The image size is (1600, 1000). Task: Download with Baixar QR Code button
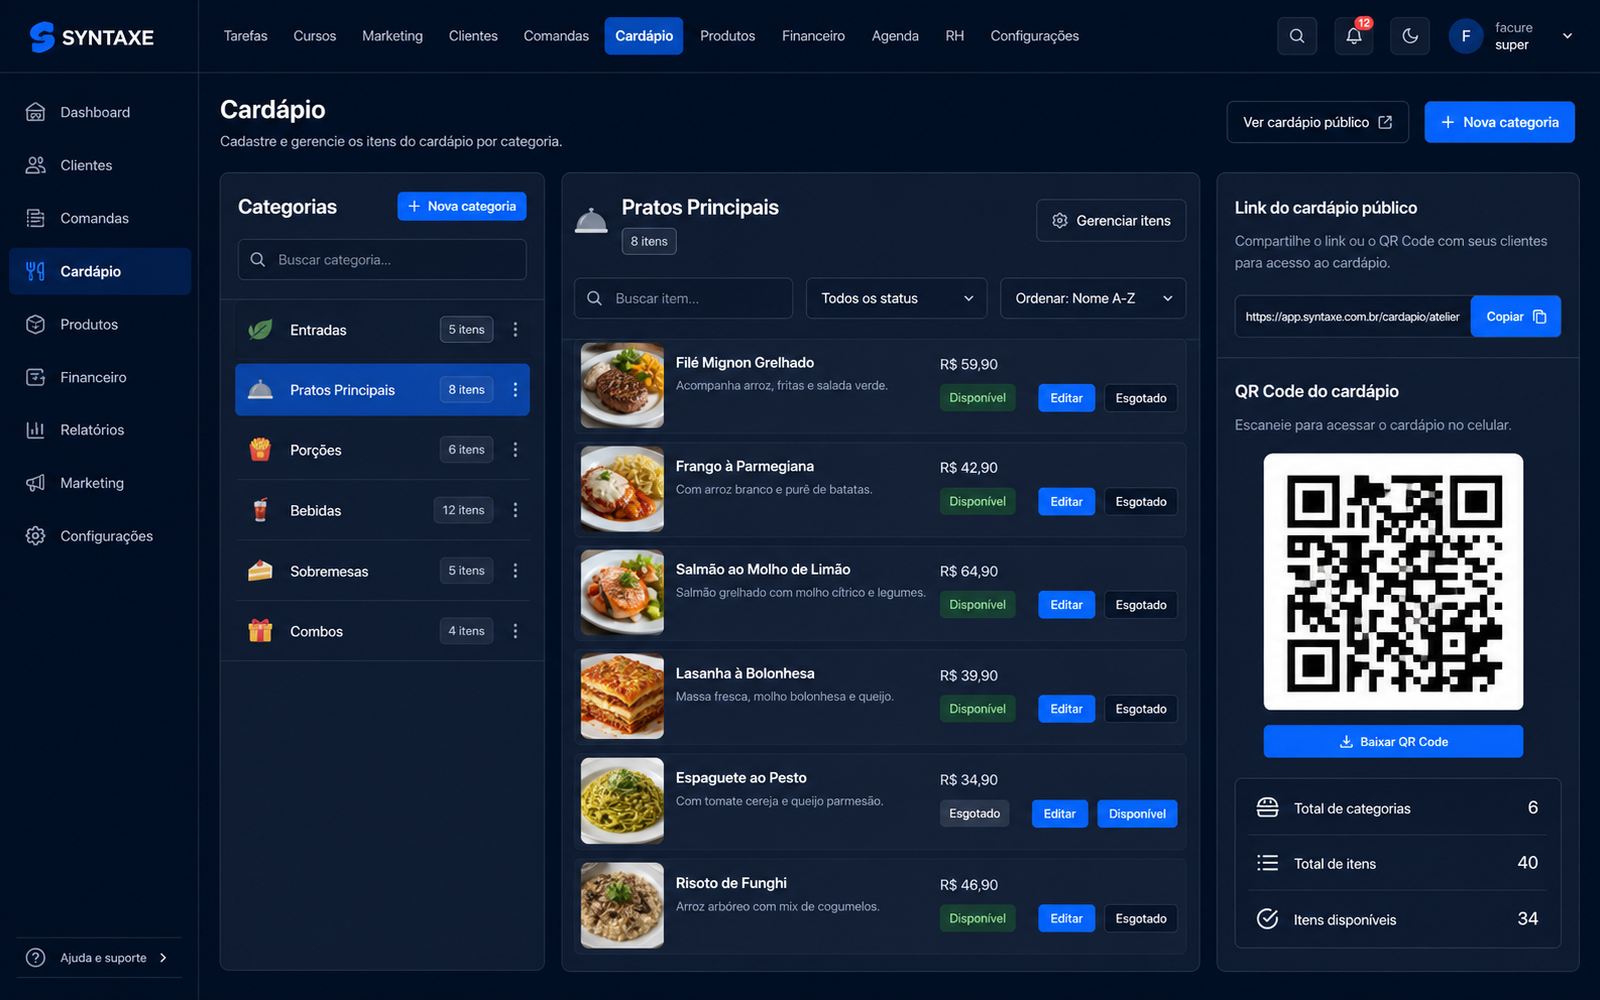pyautogui.click(x=1393, y=742)
